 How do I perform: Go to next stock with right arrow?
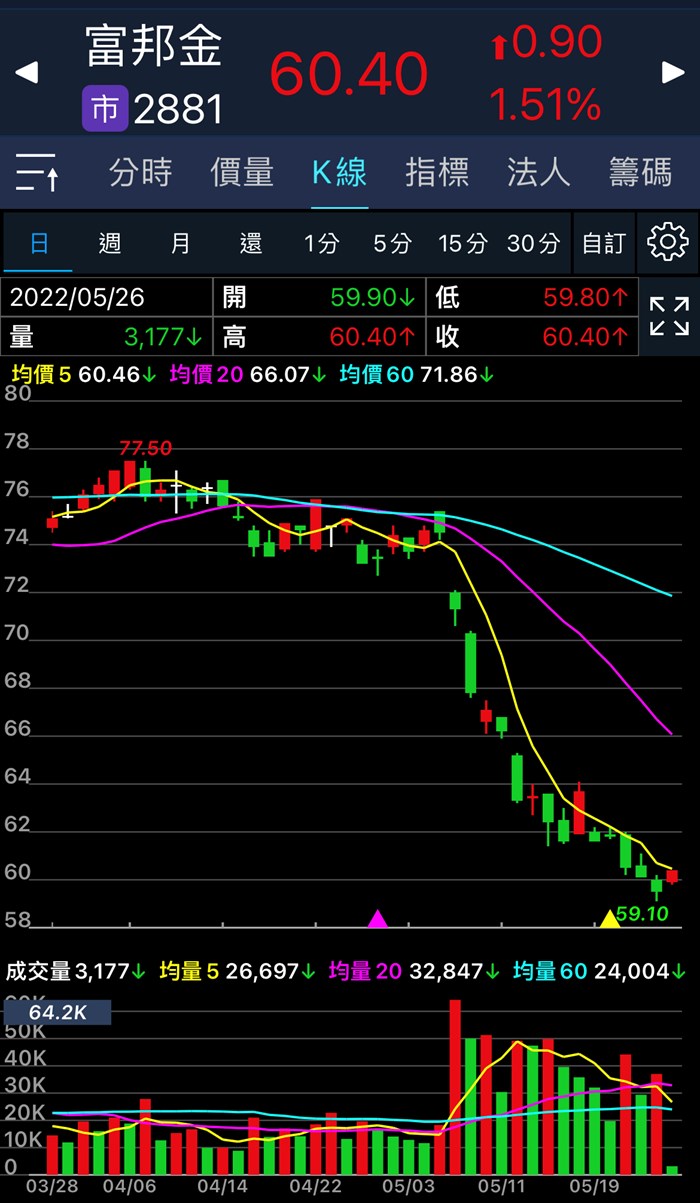coord(673,73)
